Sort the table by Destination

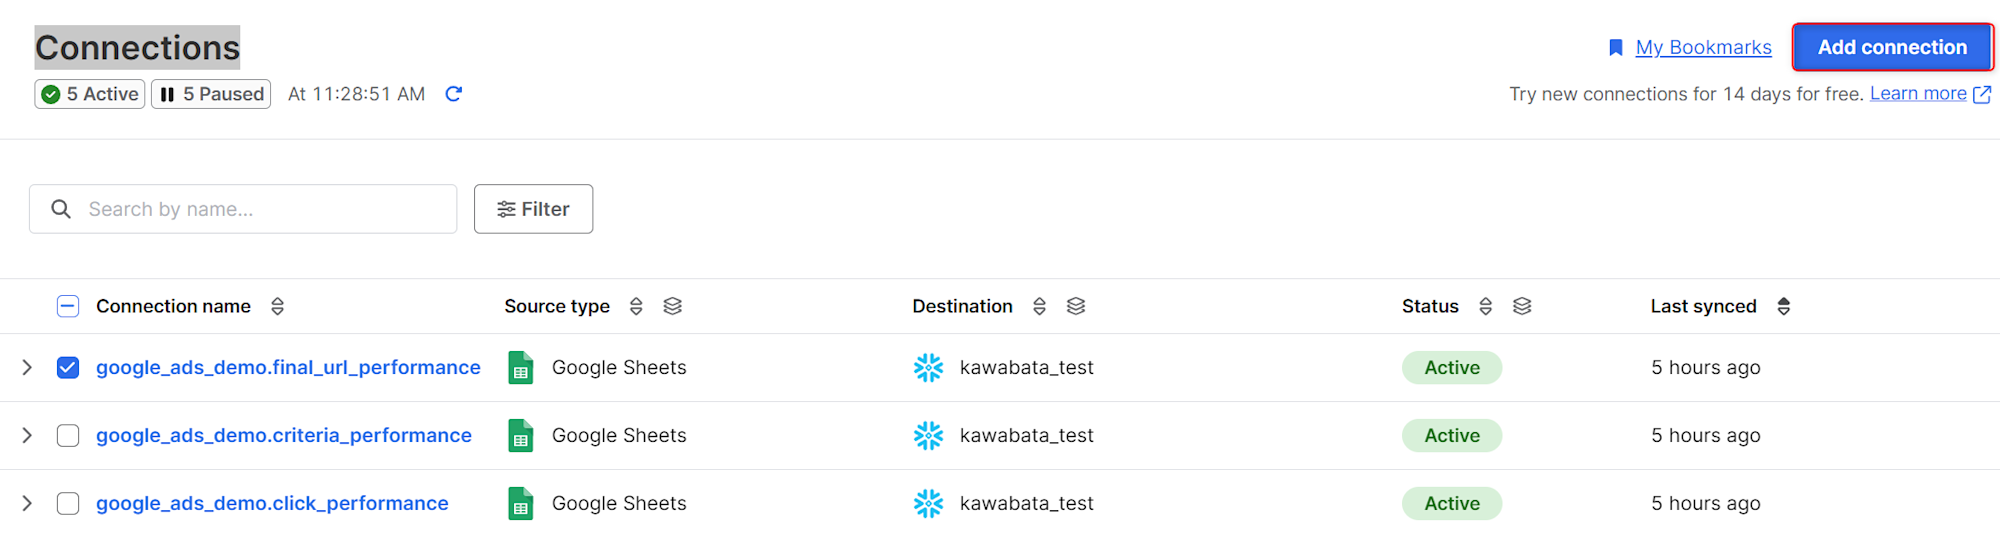click(1039, 306)
